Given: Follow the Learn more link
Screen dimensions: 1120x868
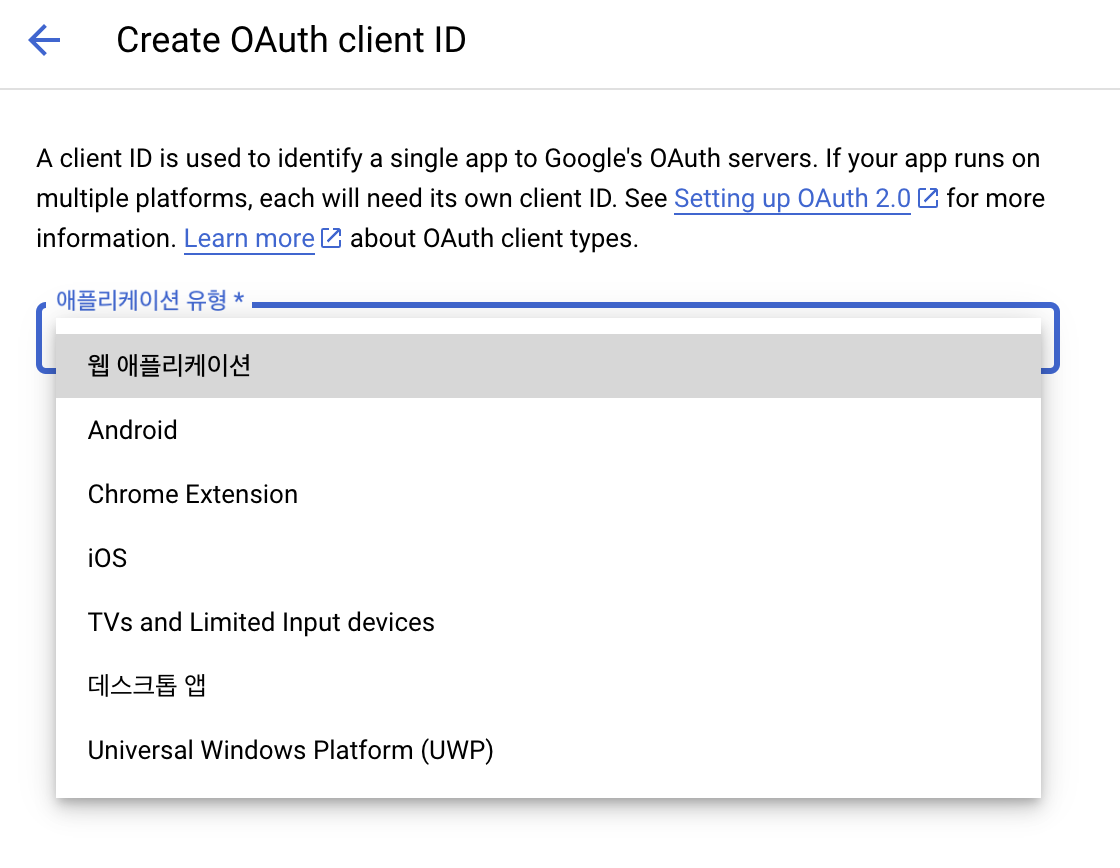Looking at the screenshot, I should tap(249, 239).
